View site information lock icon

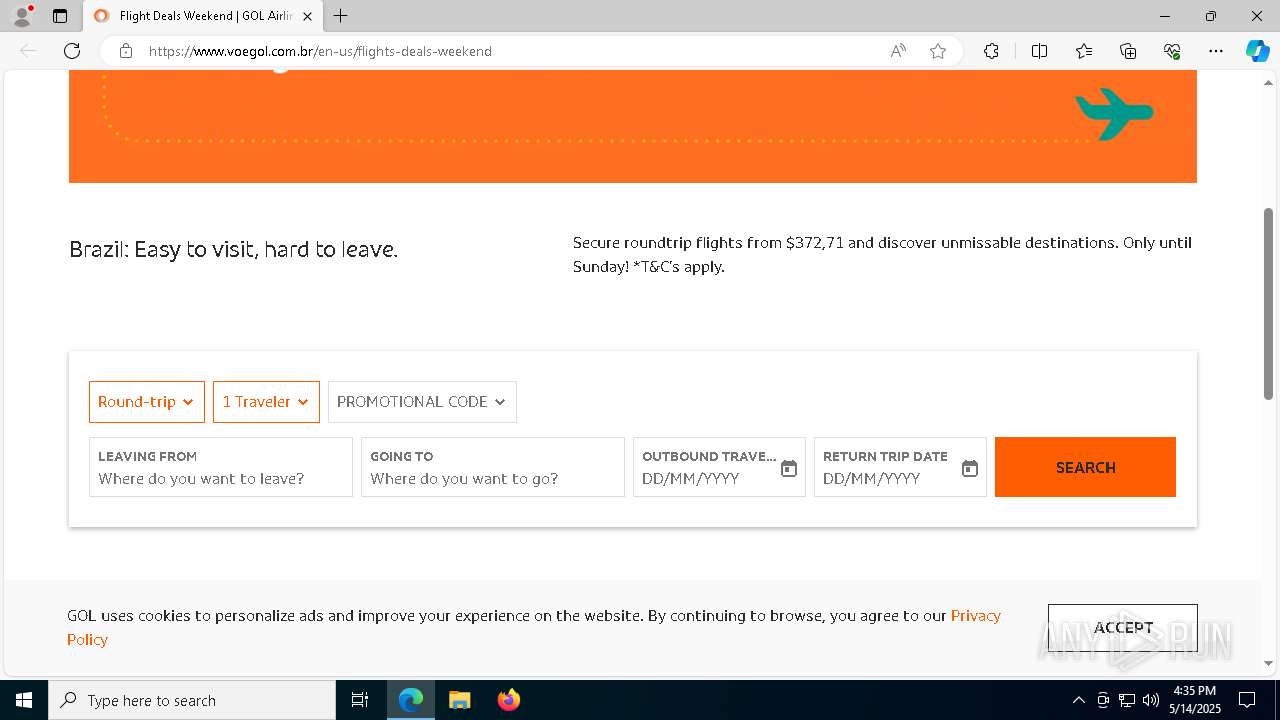126,51
